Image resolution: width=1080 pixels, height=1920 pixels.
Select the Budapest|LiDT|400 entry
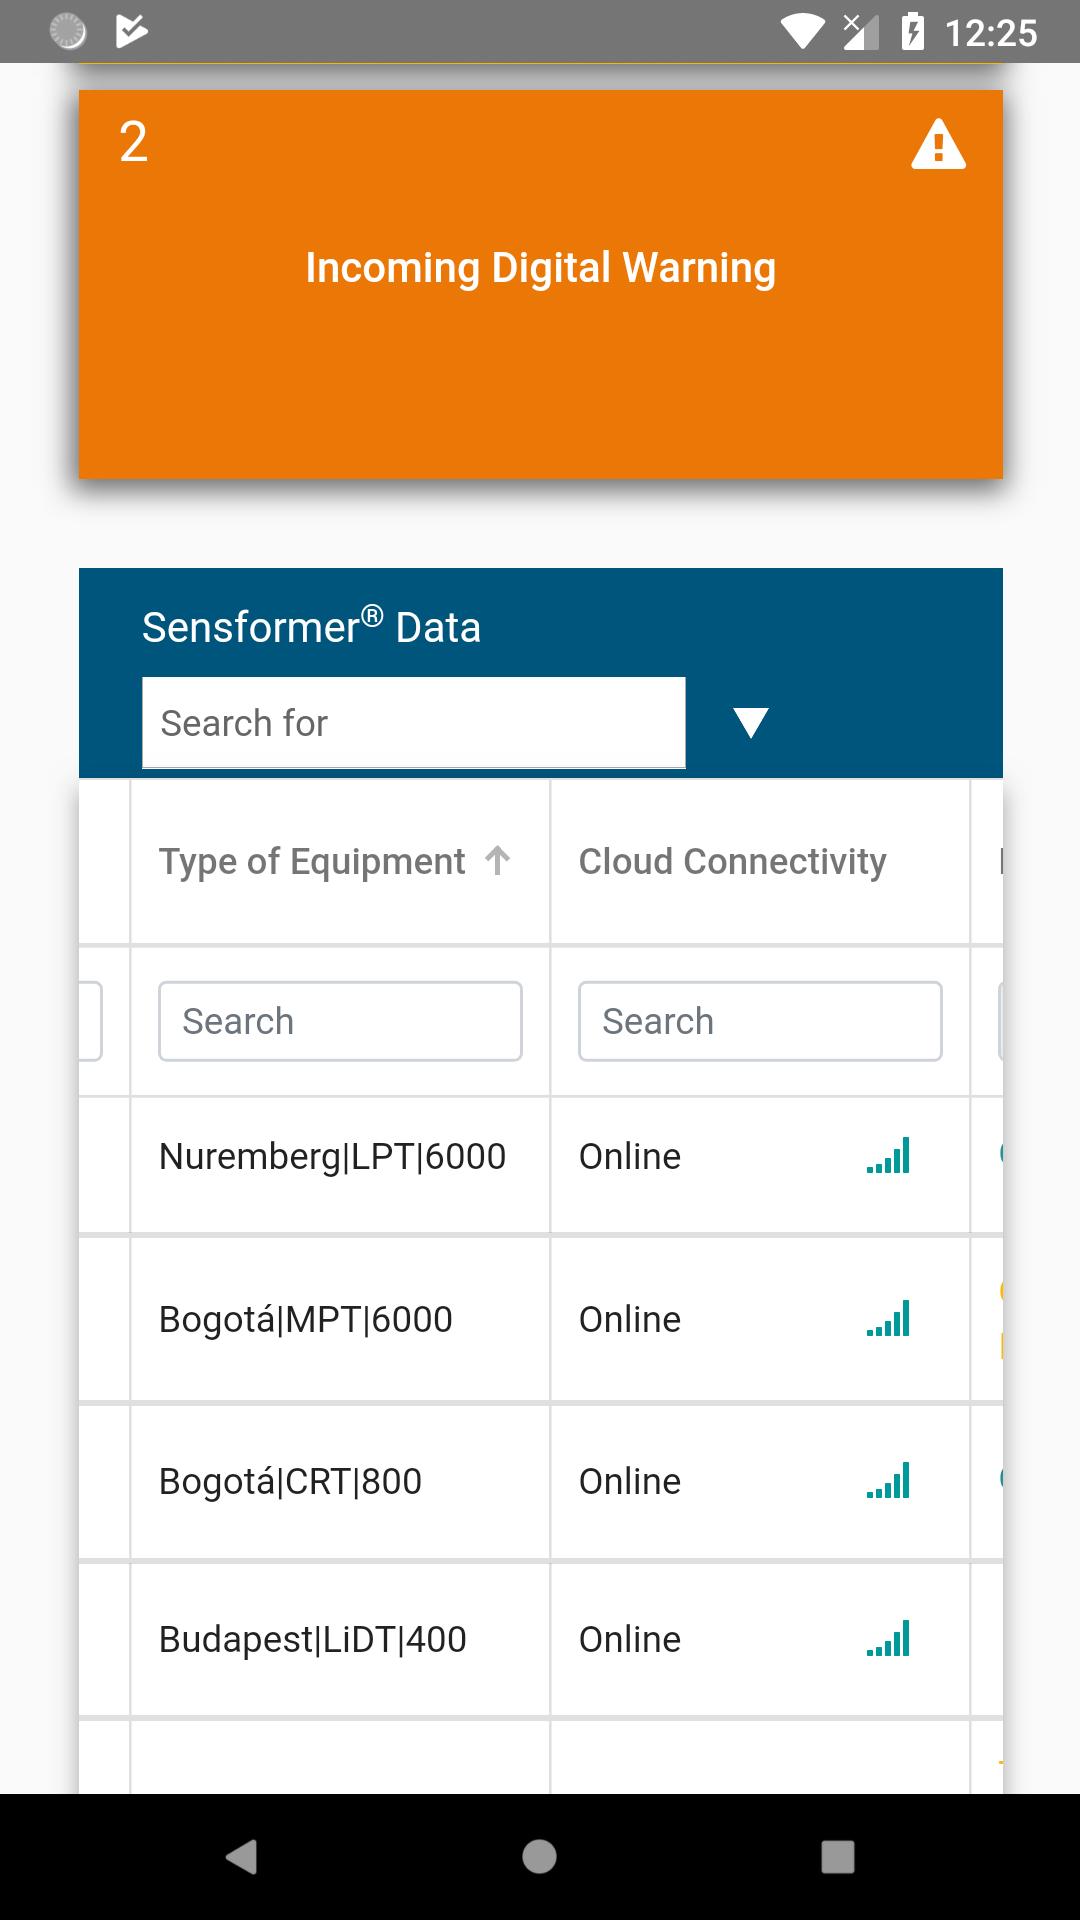(313, 1639)
